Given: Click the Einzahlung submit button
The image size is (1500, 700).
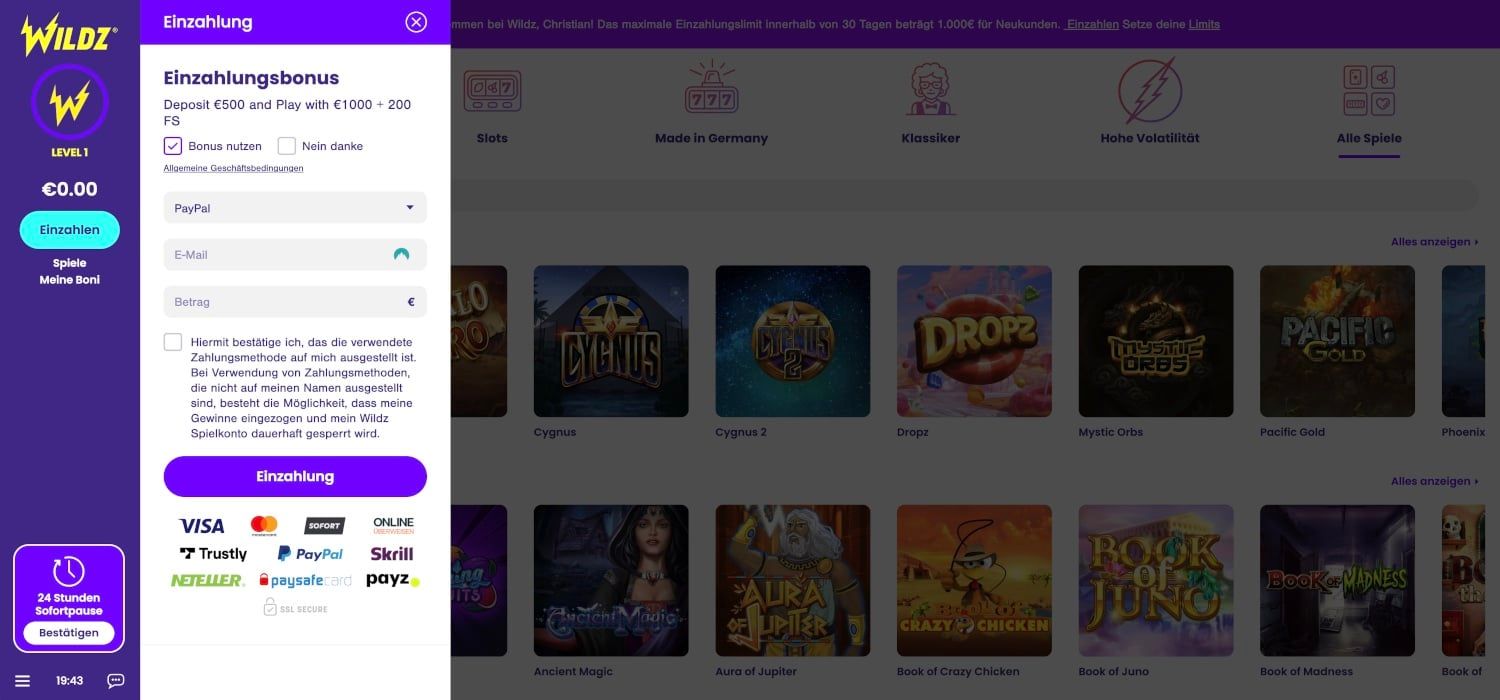Looking at the screenshot, I should coord(294,476).
